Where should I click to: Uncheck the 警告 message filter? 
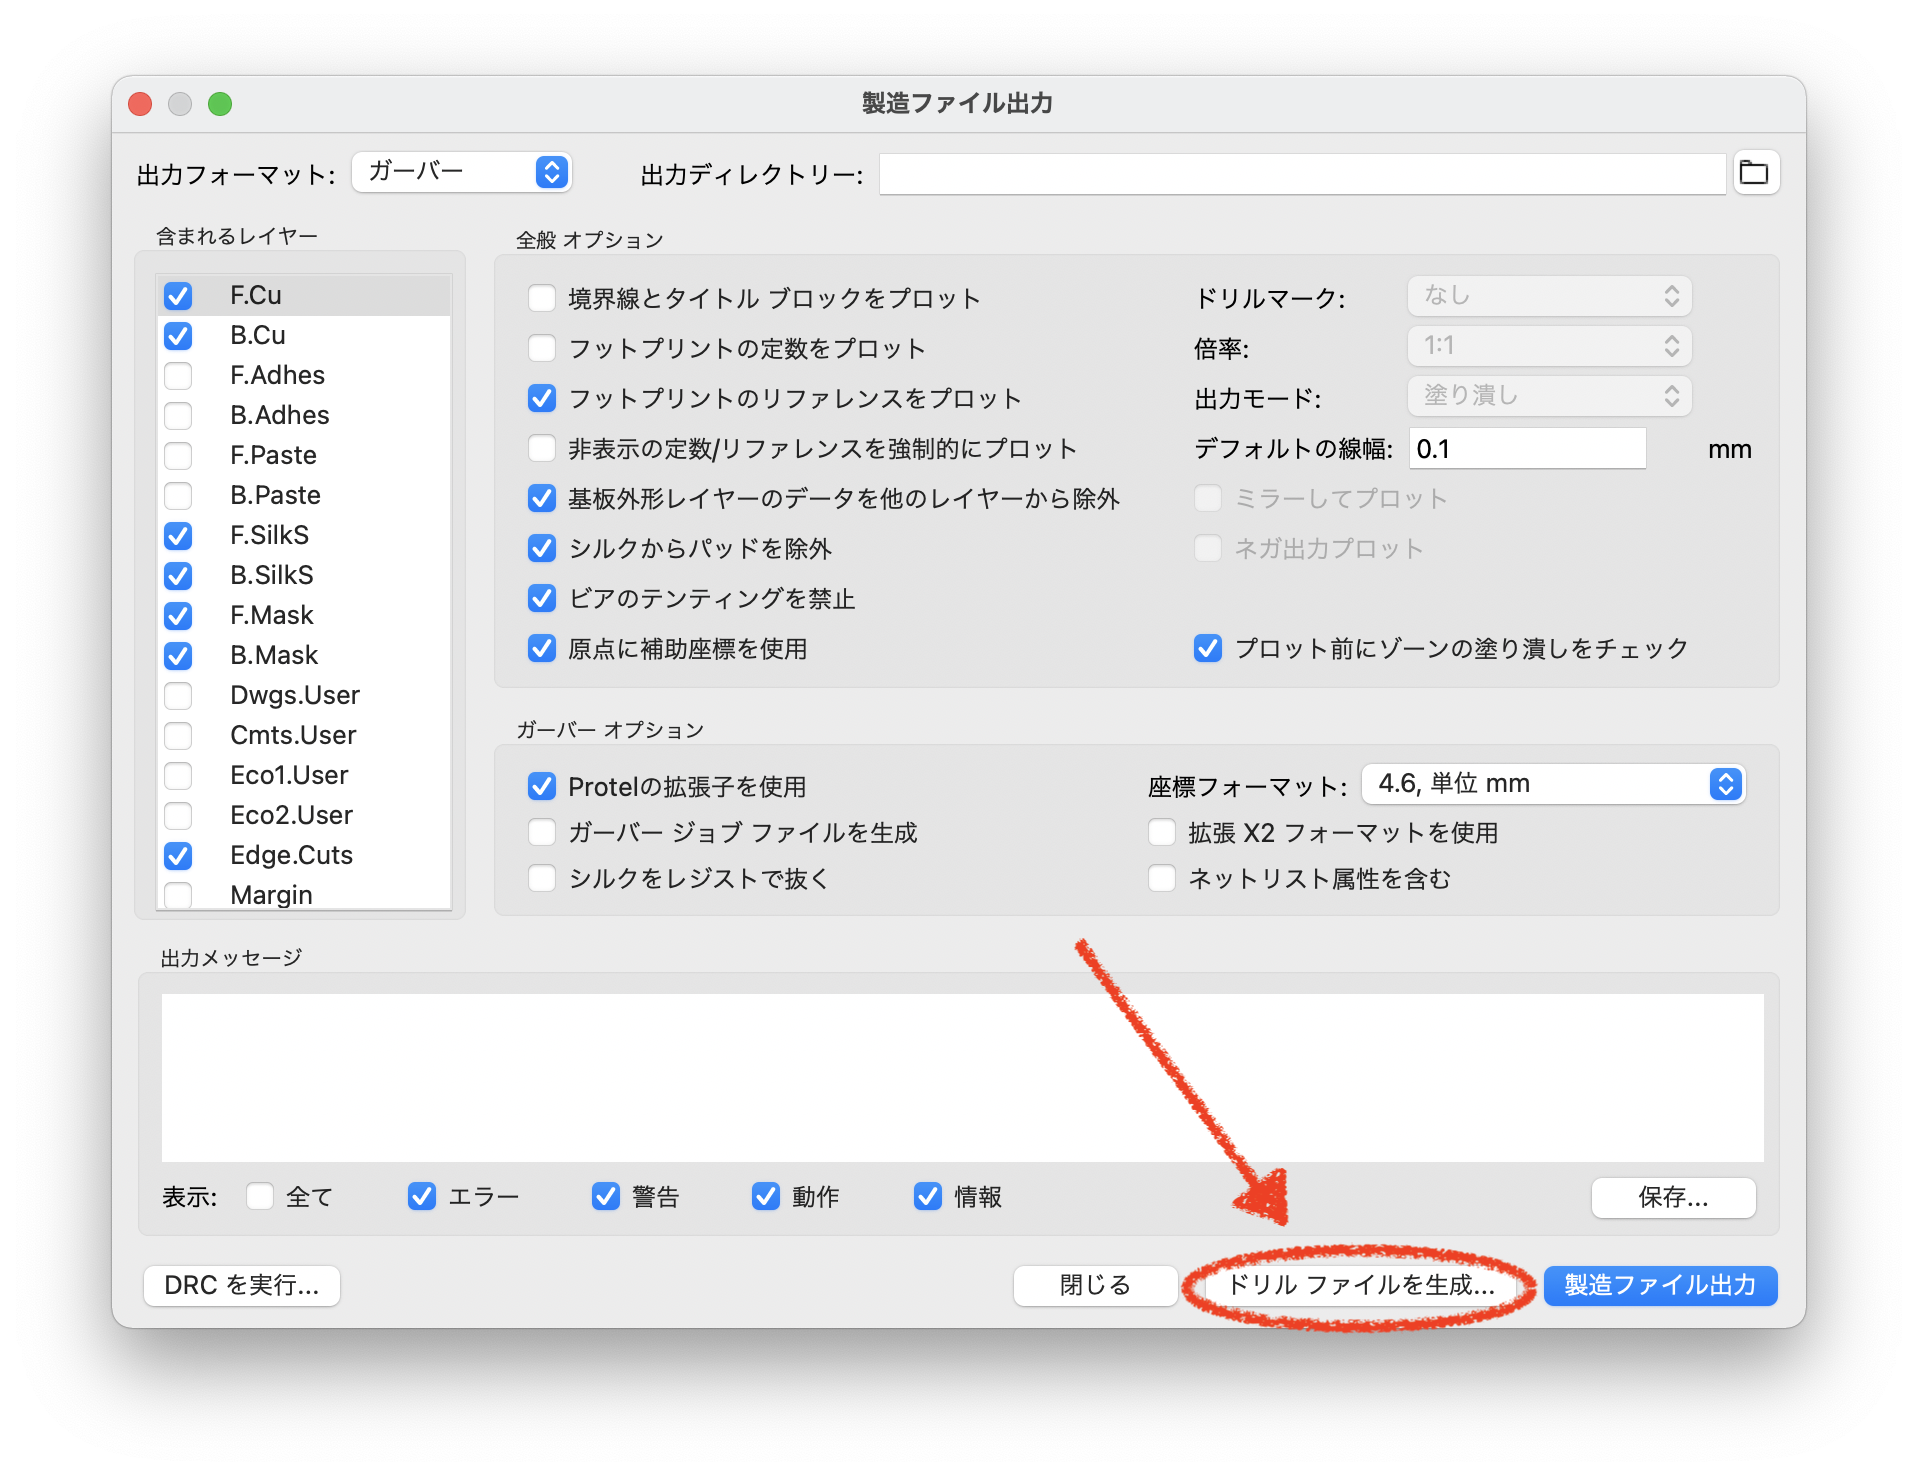tap(606, 1196)
